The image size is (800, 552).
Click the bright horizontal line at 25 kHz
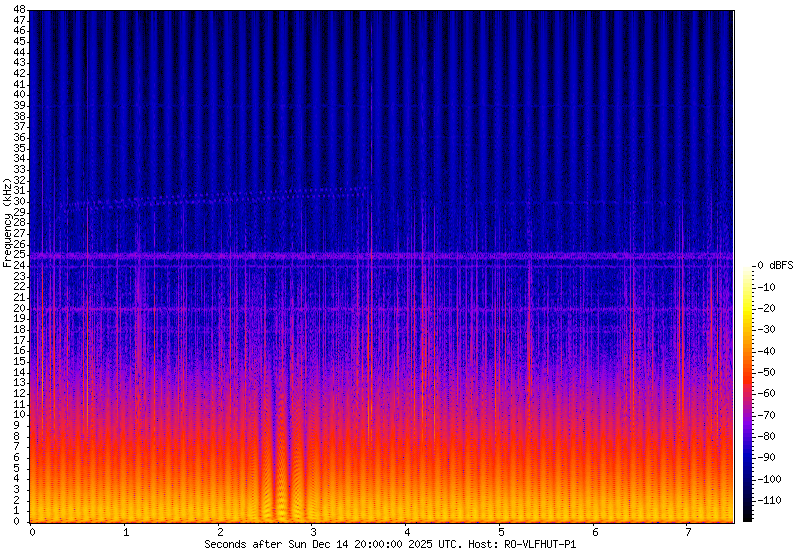point(400,256)
